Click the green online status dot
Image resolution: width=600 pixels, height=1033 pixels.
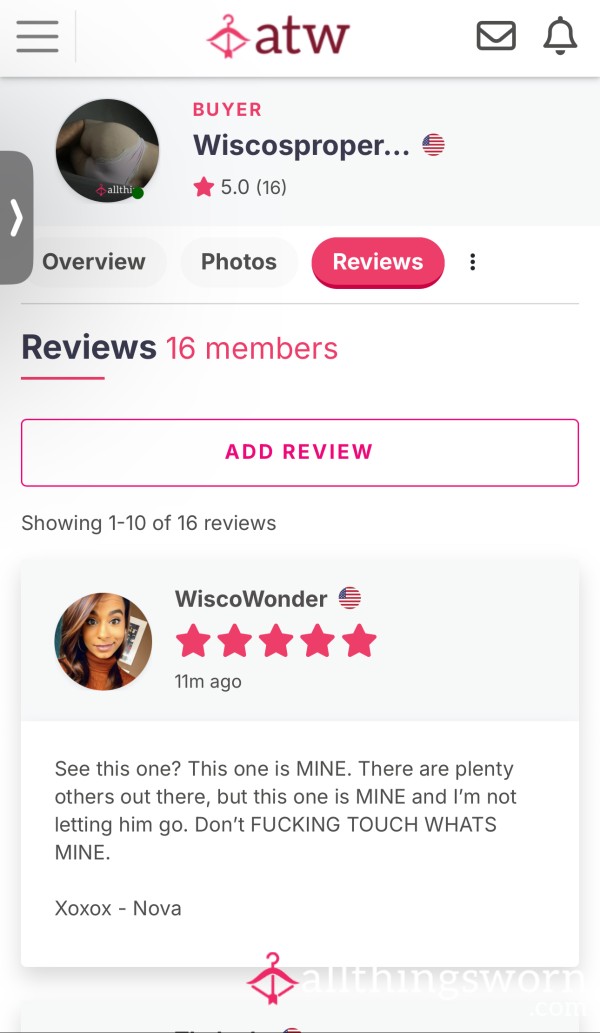(x=138, y=193)
